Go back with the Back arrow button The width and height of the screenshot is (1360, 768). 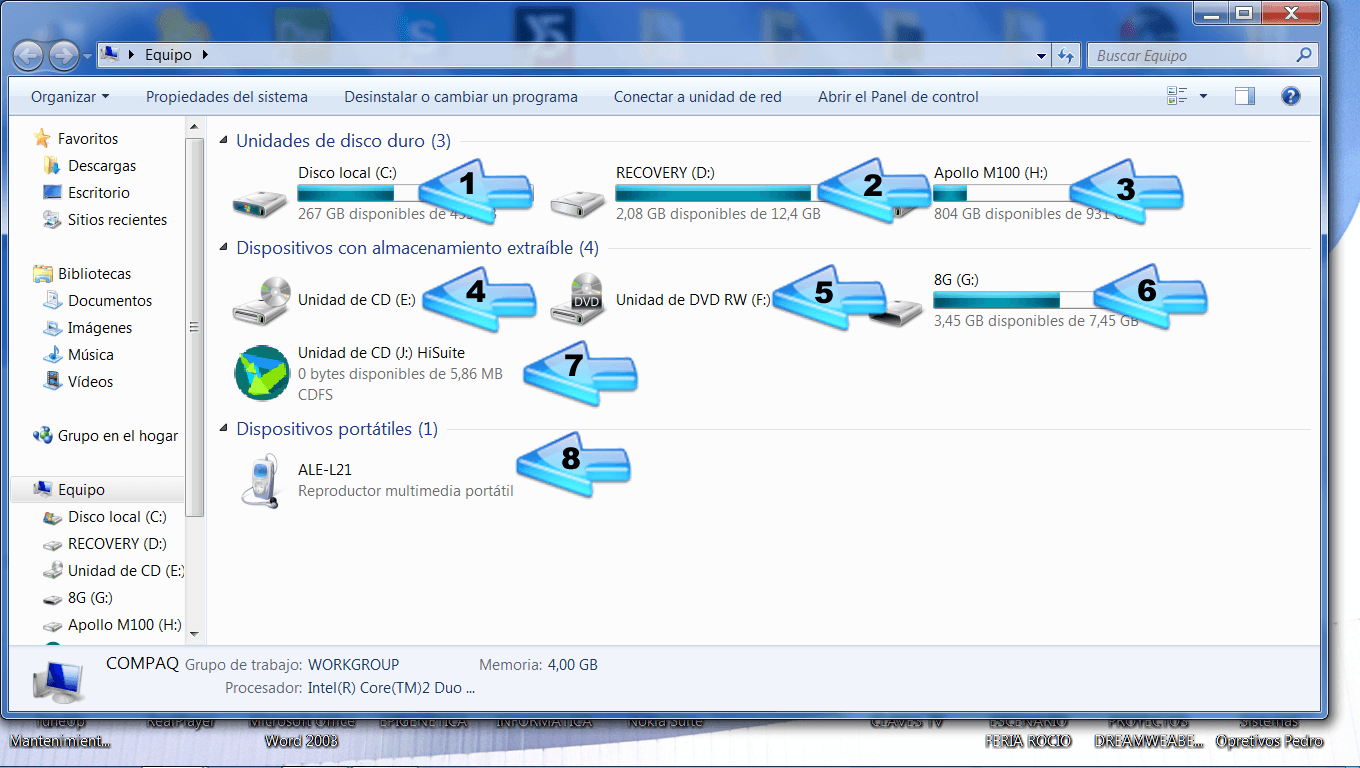point(29,55)
